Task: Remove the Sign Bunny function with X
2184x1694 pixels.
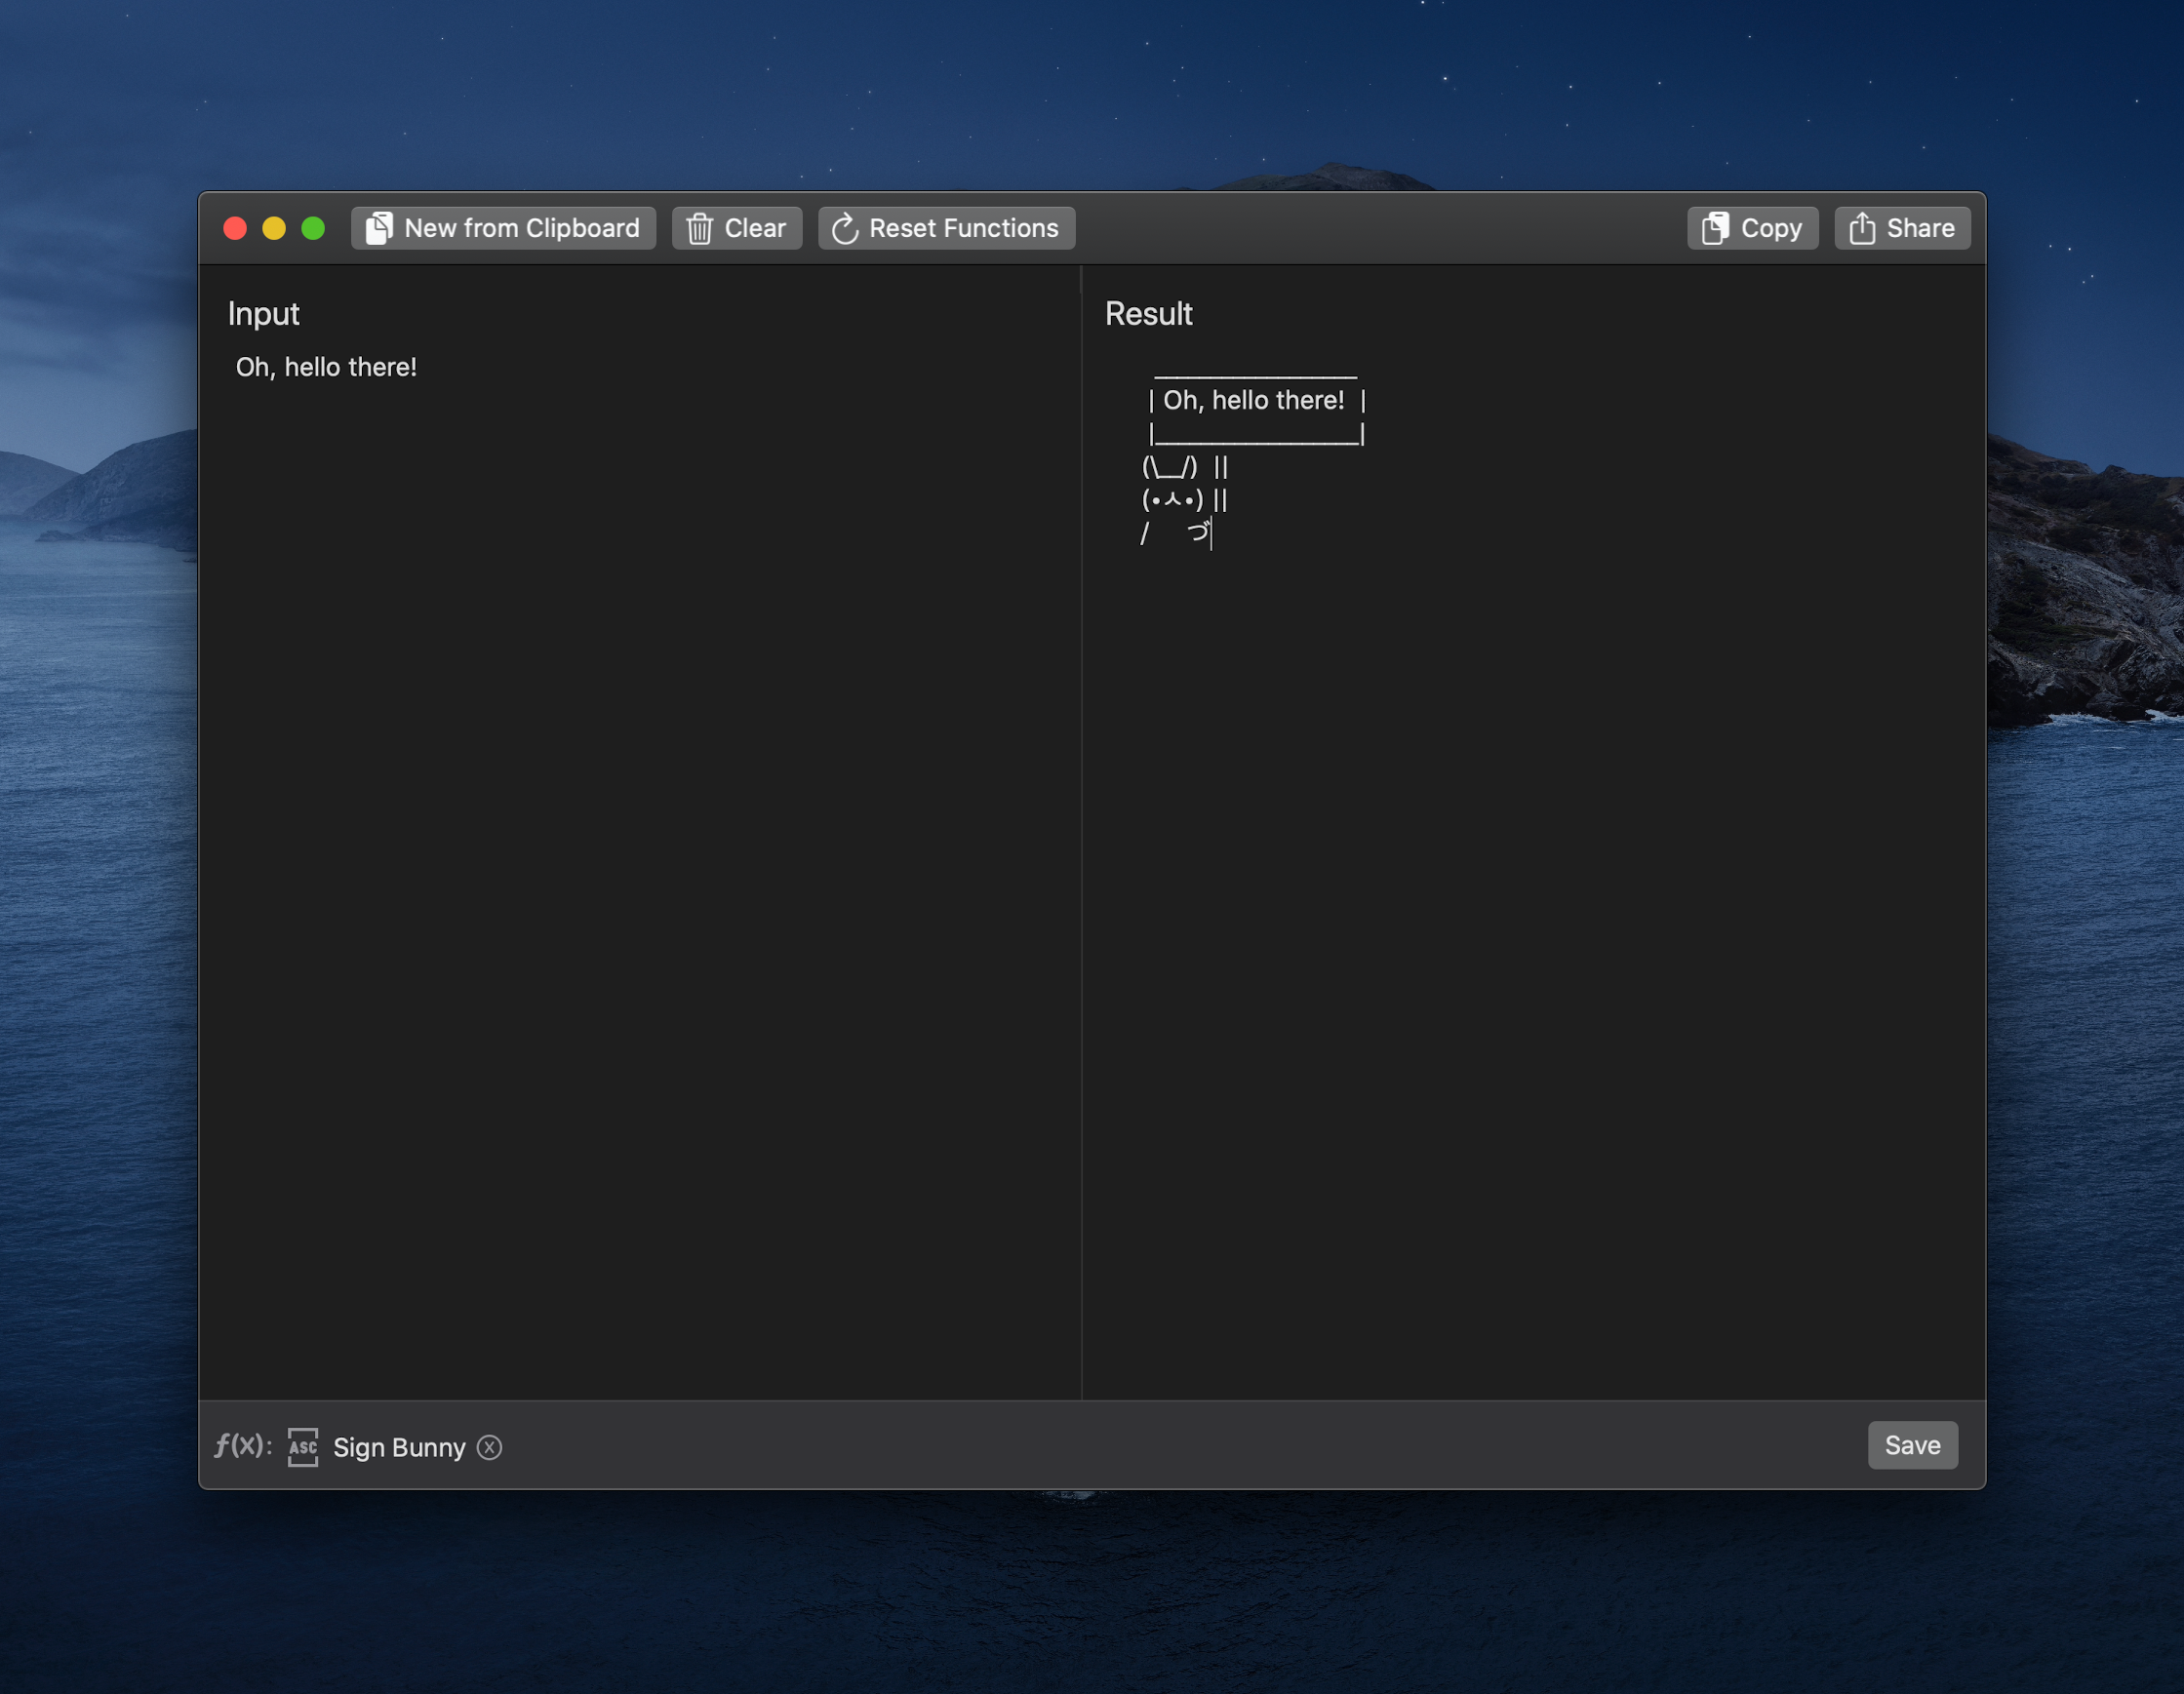Action: tap(490, 1447)
